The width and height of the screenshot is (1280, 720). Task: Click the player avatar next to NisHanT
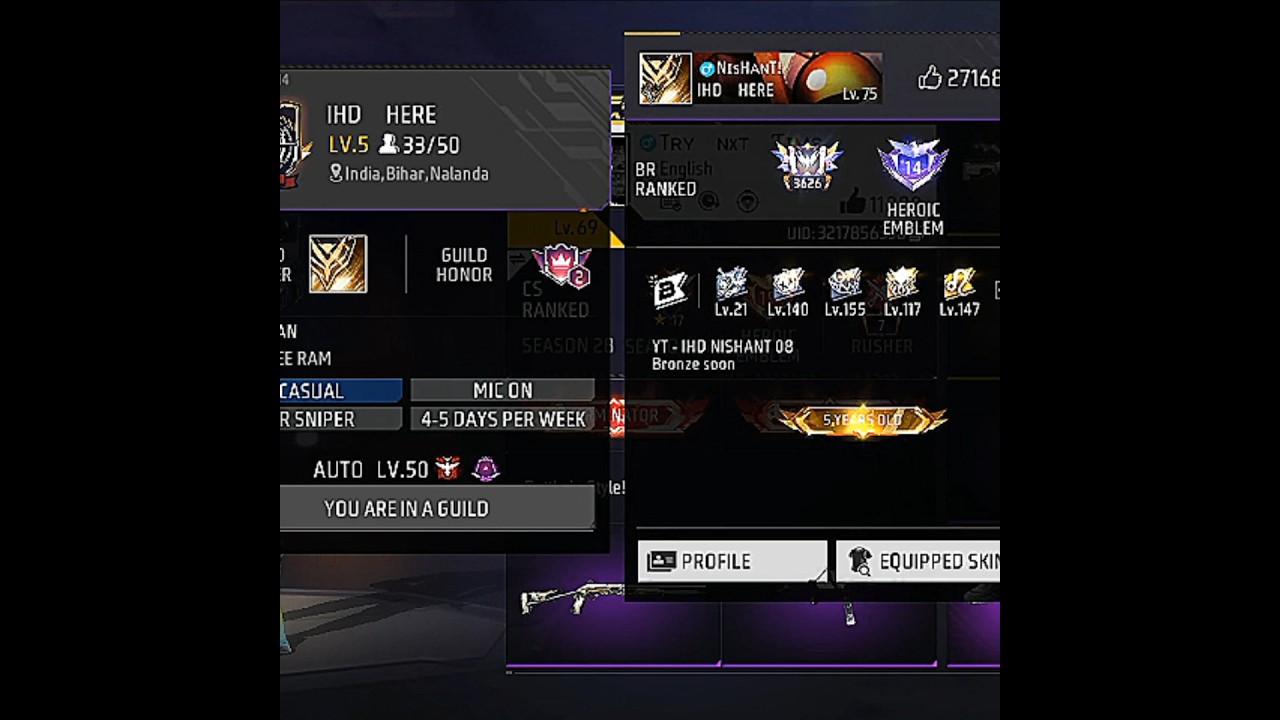click(x=665, y=78)
